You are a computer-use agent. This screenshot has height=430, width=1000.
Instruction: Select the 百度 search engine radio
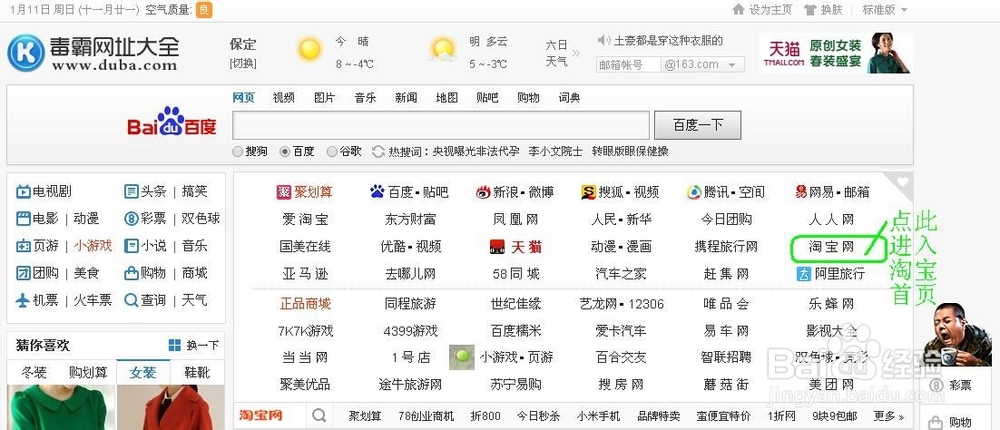[285, 152]
